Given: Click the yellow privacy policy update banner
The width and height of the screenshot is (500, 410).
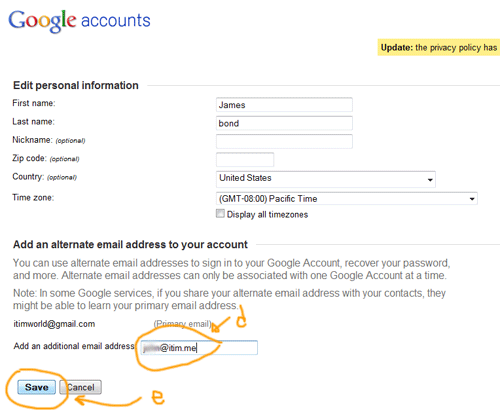Looking at the screenshot, I should click(439, 47).
